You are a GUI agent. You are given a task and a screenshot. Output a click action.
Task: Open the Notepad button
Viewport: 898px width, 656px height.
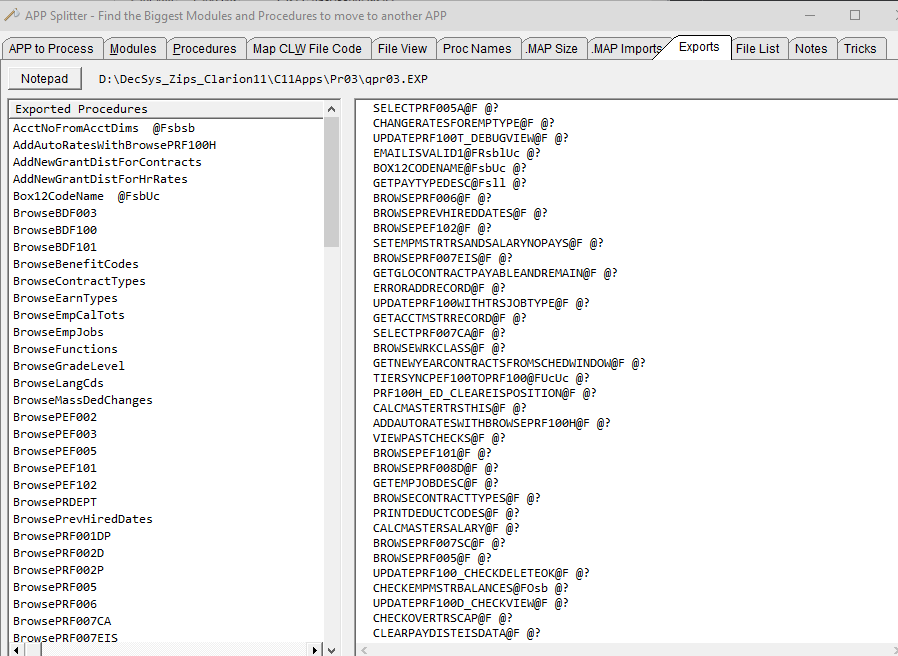[45, 79]
